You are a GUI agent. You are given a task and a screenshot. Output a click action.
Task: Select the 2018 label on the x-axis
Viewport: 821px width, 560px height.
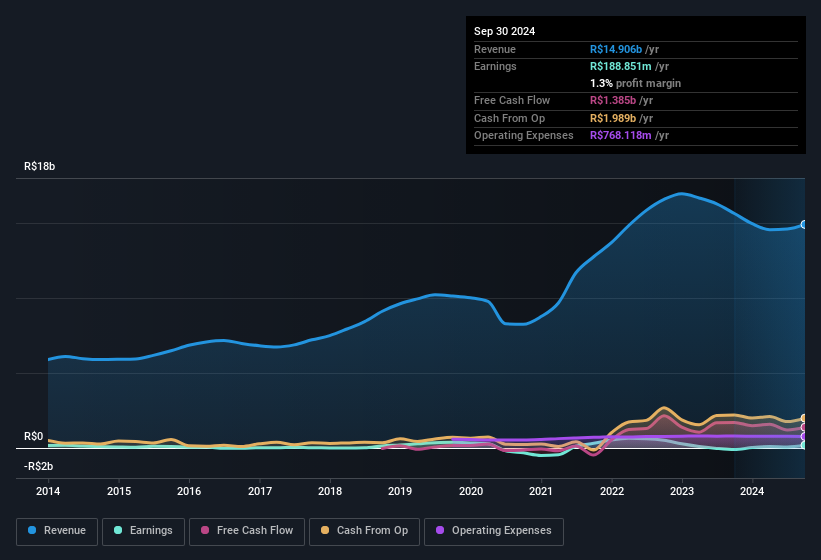tap(330, 491)
